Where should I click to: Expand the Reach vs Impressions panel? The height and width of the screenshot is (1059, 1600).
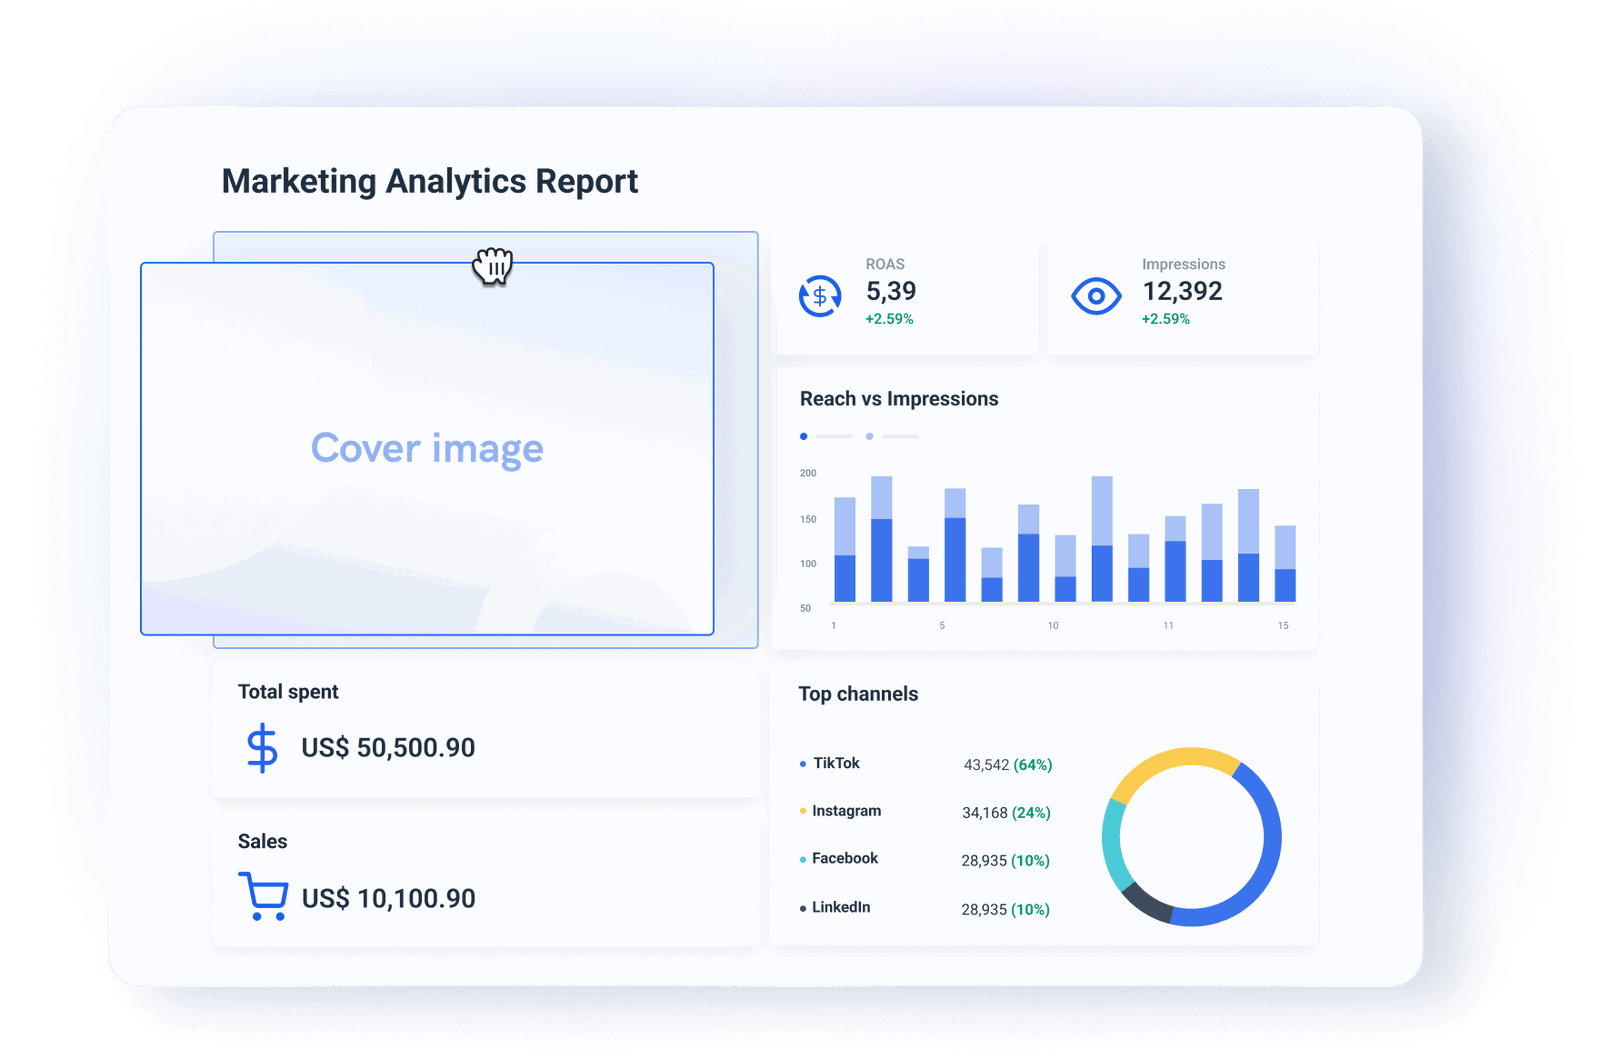pos(1045,510)
